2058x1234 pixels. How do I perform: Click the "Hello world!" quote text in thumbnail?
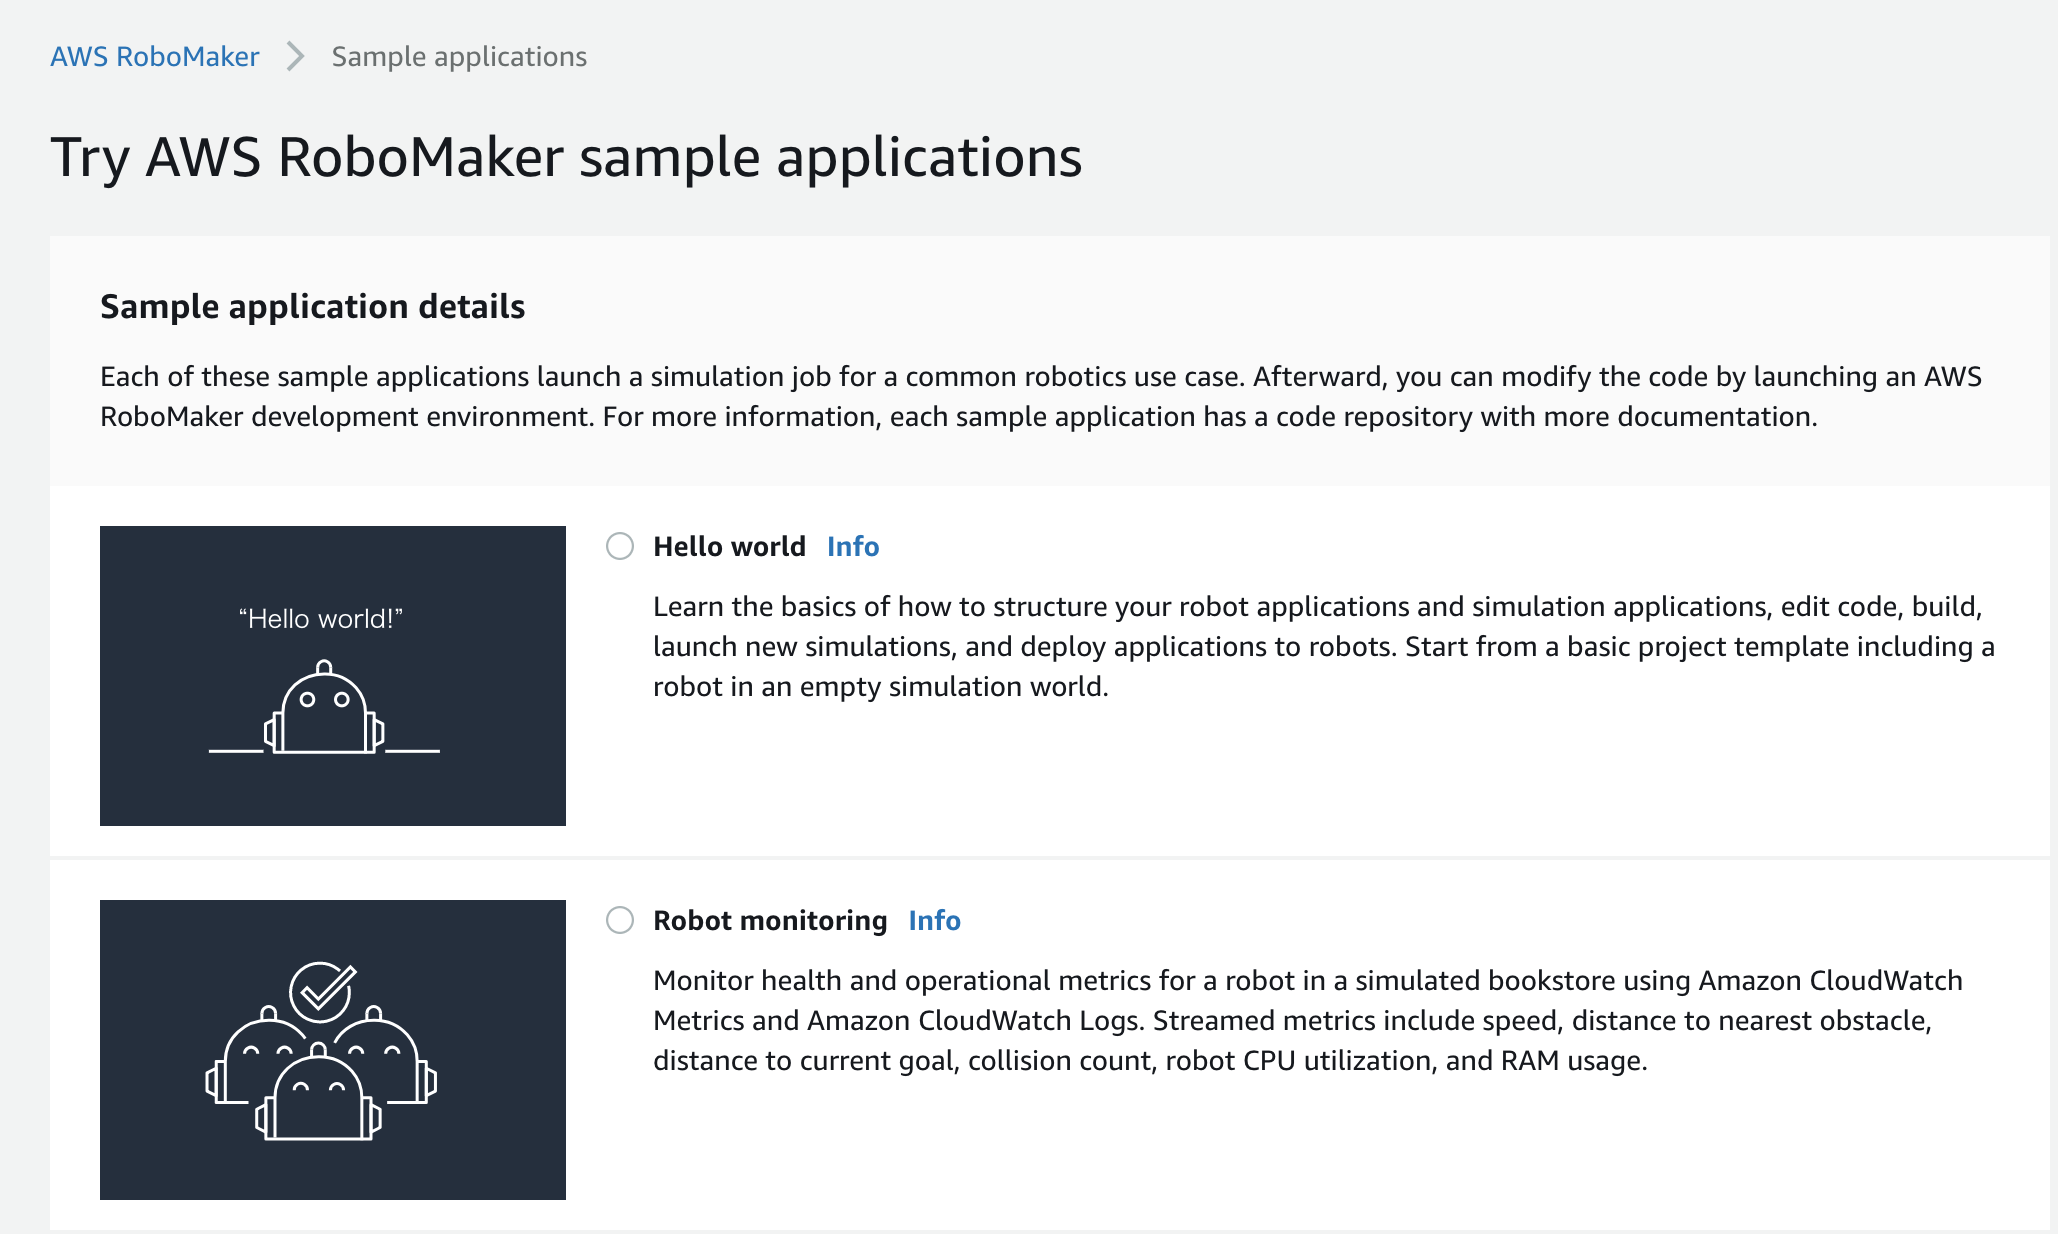click(320, 619)
